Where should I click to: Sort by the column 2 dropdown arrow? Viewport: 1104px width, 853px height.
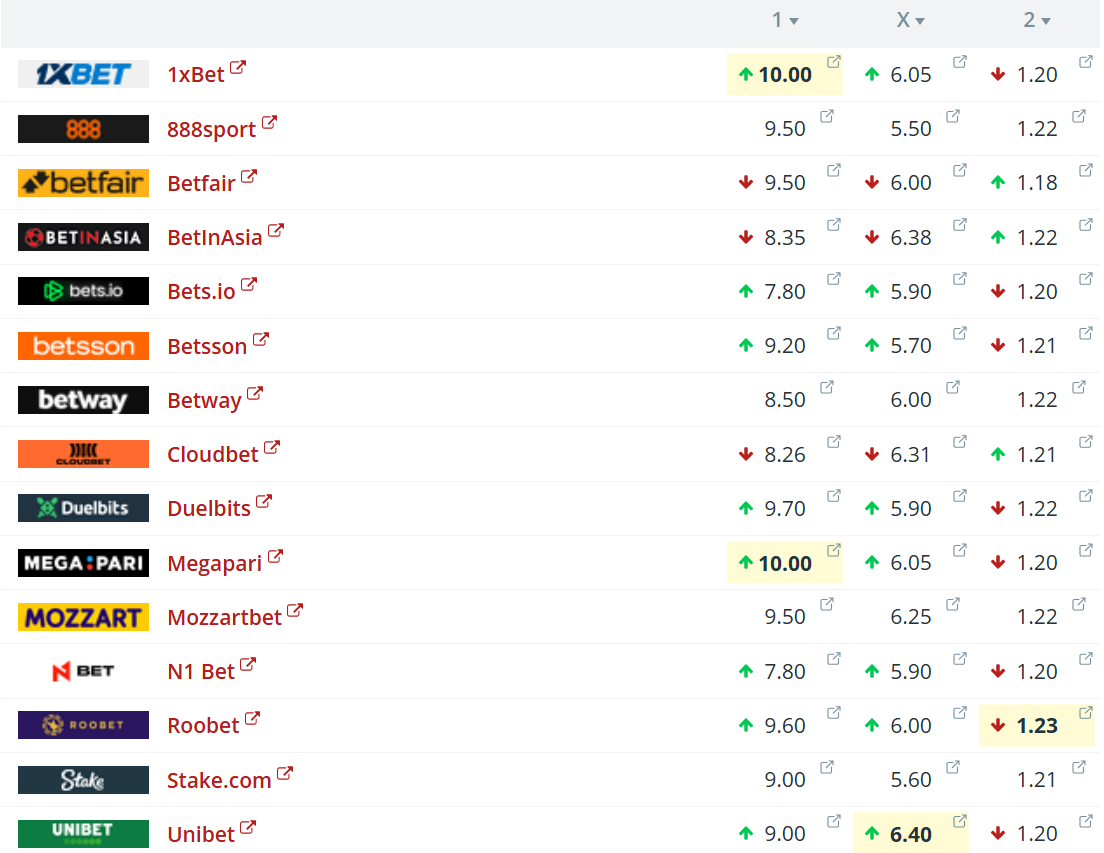[1045, 21]
